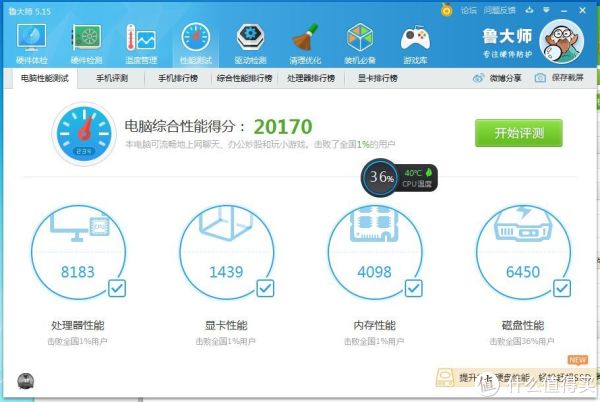Click the processor score 8183
This screenshot has height=402, width=600.
tap(78, 272)
